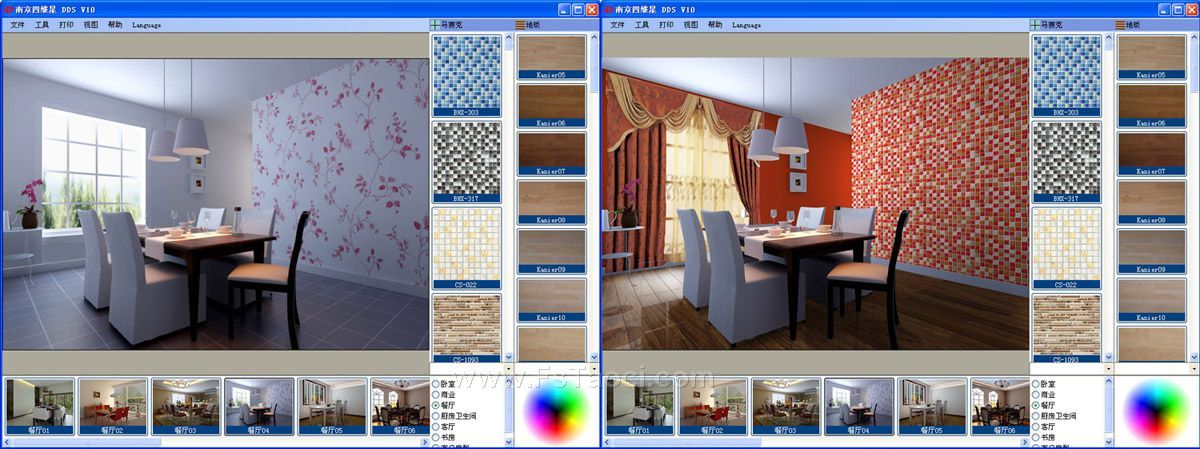Screen dimensions: 1200x449
Task: Select 卧室 radio button in right window
Action: click(x=1036, y=384)
